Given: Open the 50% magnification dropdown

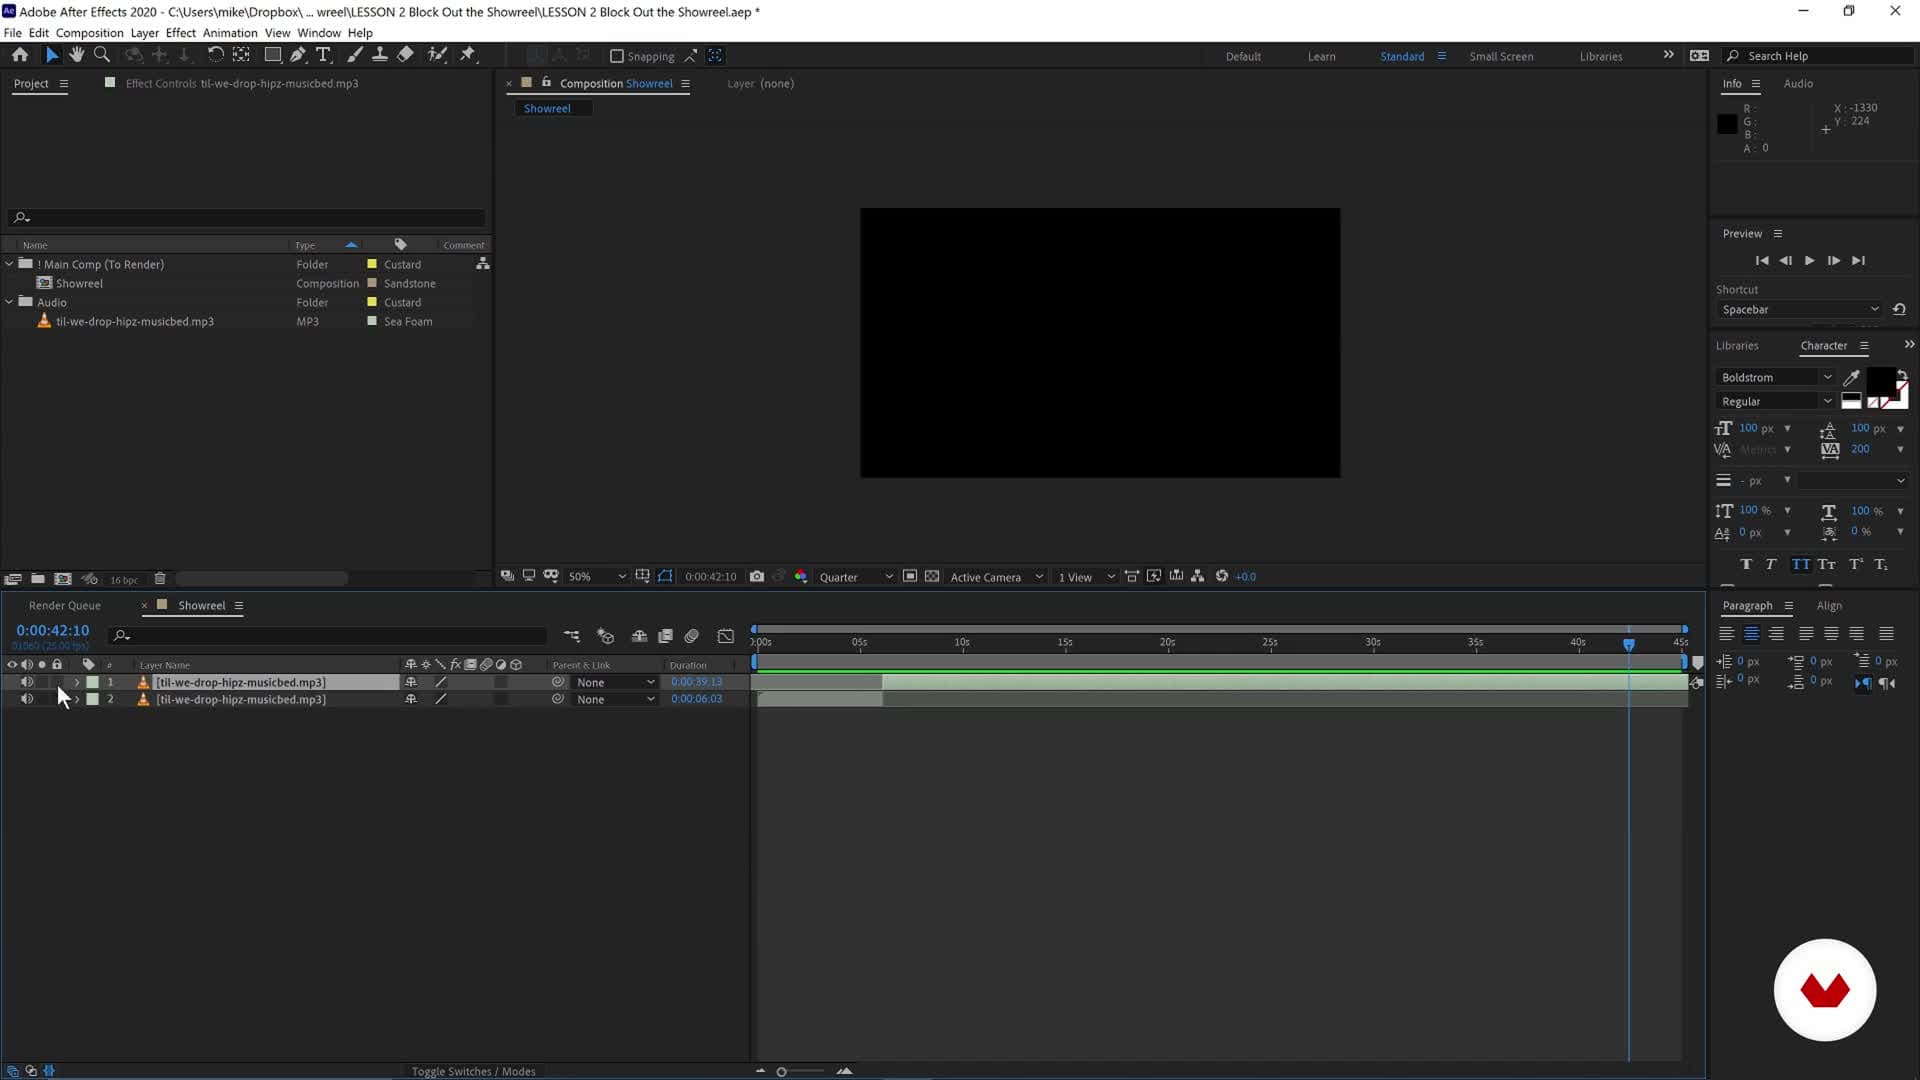Looking at the screenshot, I should tap(597, 577).
